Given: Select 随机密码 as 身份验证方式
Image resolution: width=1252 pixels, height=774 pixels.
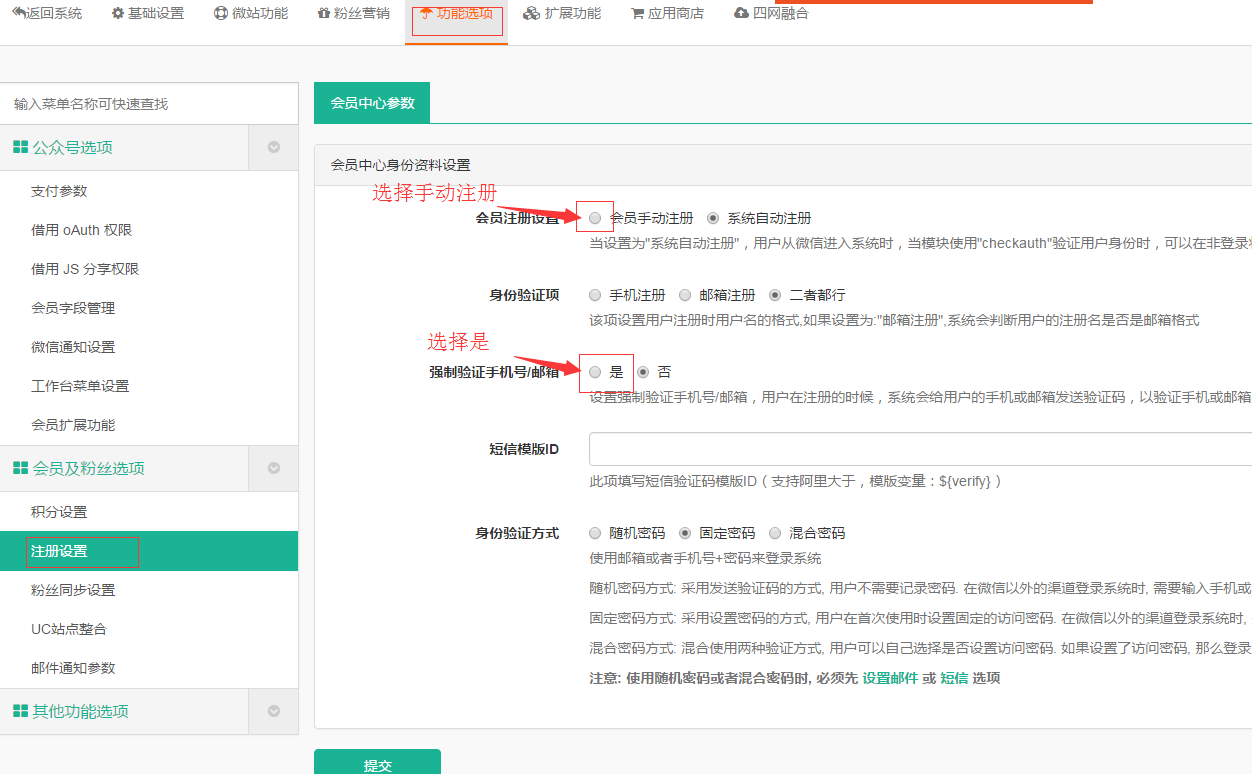Looking at the screenshot, I should [595, 533].
